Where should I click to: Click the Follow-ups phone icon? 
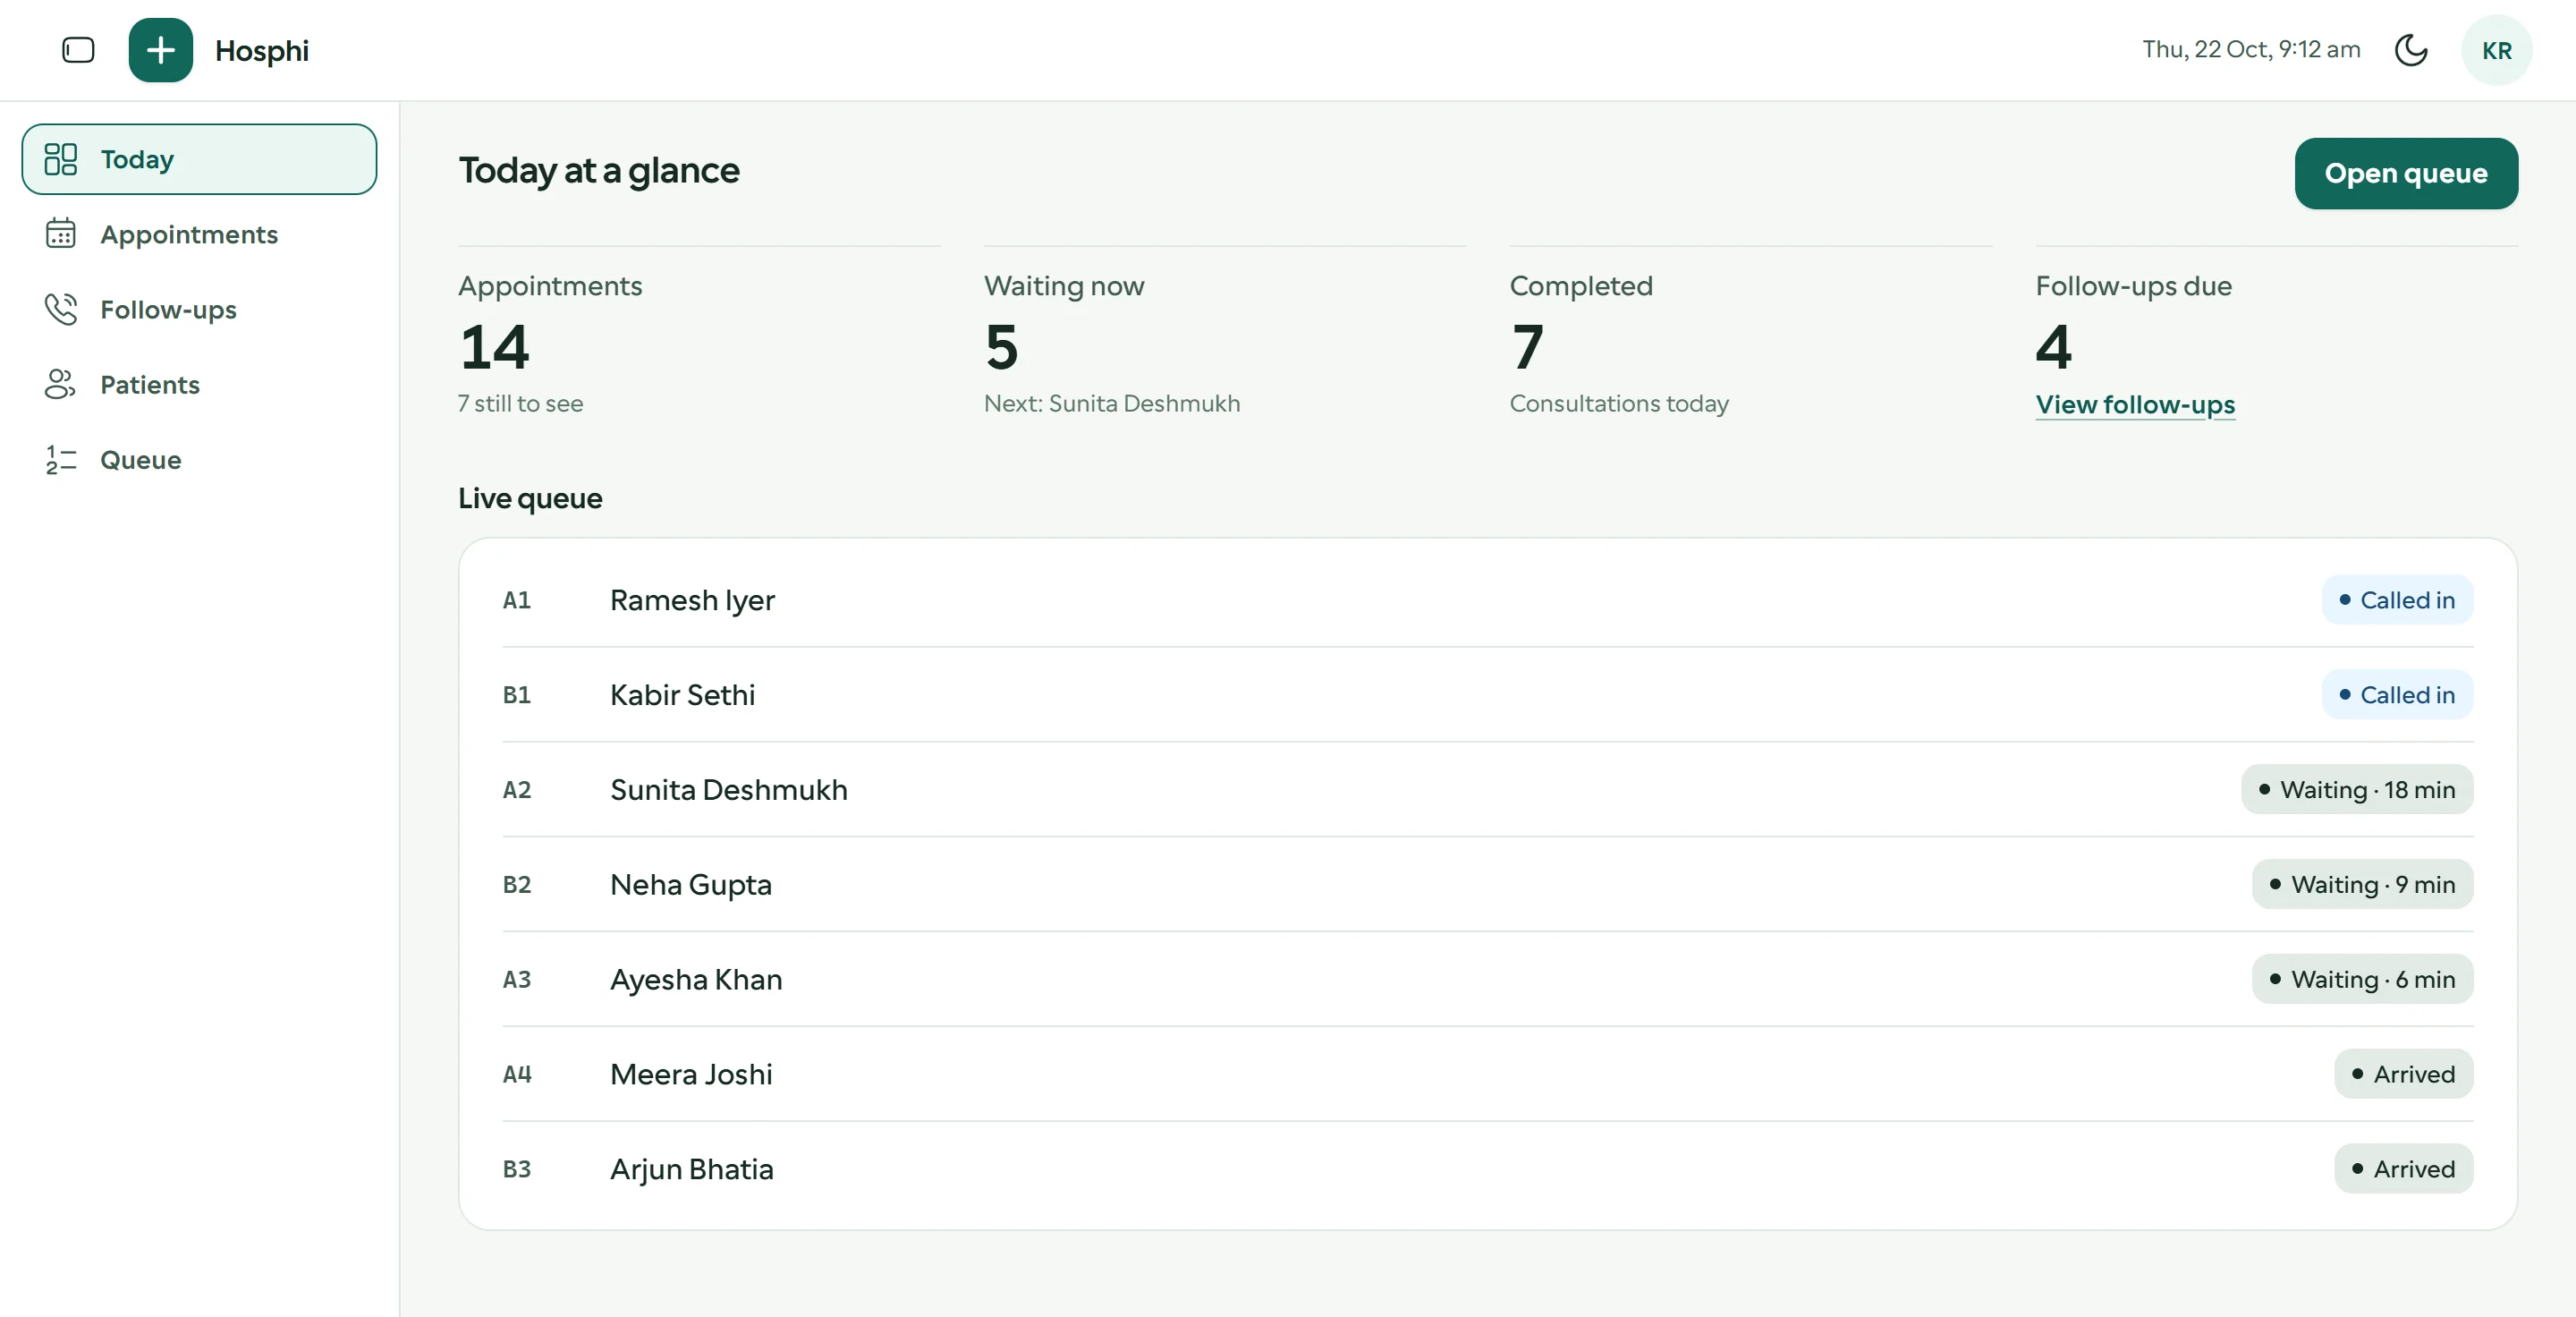(61, 309)
